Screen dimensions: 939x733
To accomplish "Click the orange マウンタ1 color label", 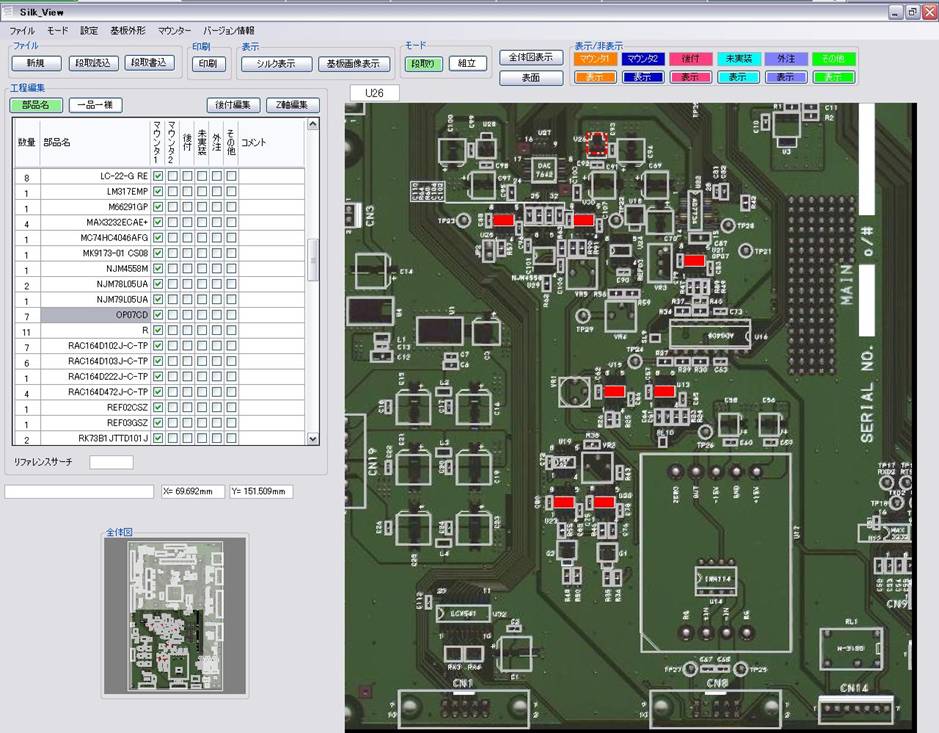I will pyautogui.click(x=594, y=59).
